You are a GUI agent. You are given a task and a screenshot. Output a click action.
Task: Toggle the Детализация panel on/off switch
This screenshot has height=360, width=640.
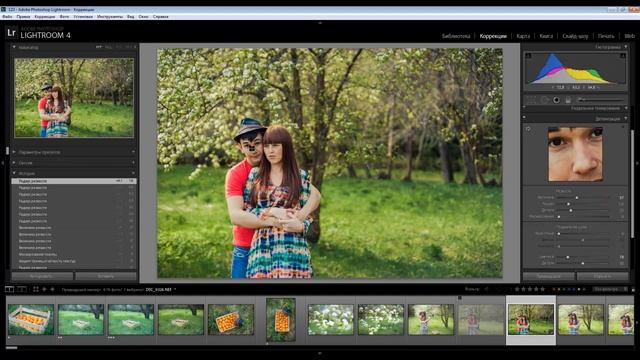click(x=524, y=118)
